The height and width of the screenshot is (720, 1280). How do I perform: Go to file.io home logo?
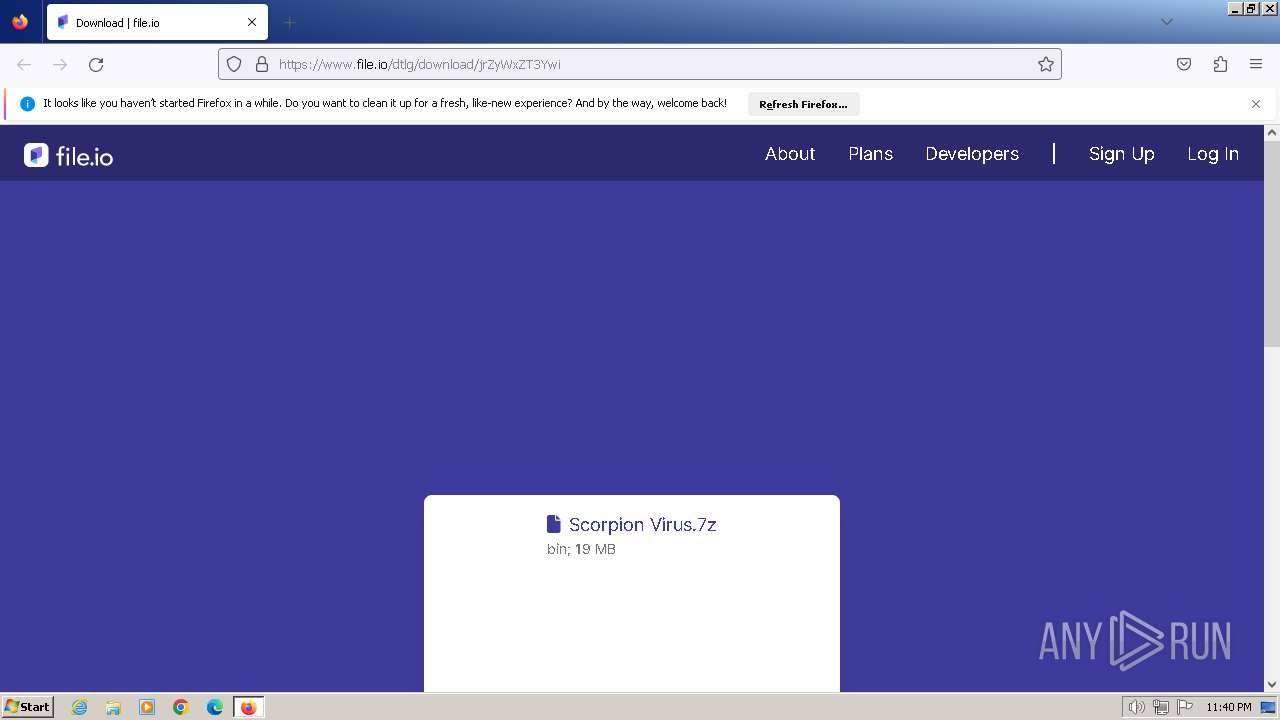point(68,155)
